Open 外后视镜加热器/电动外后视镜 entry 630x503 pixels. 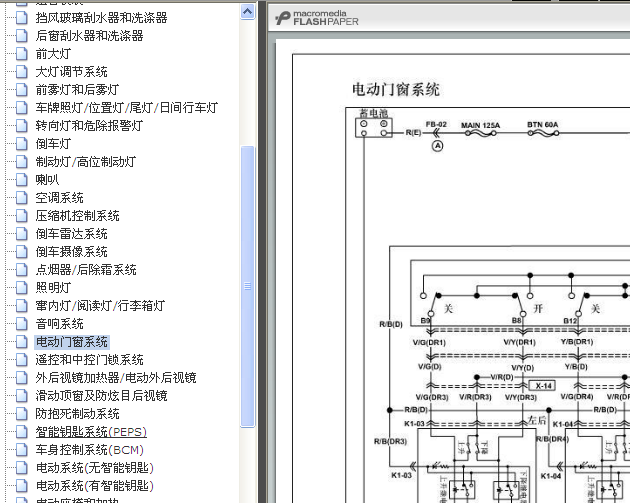(116, 378)
